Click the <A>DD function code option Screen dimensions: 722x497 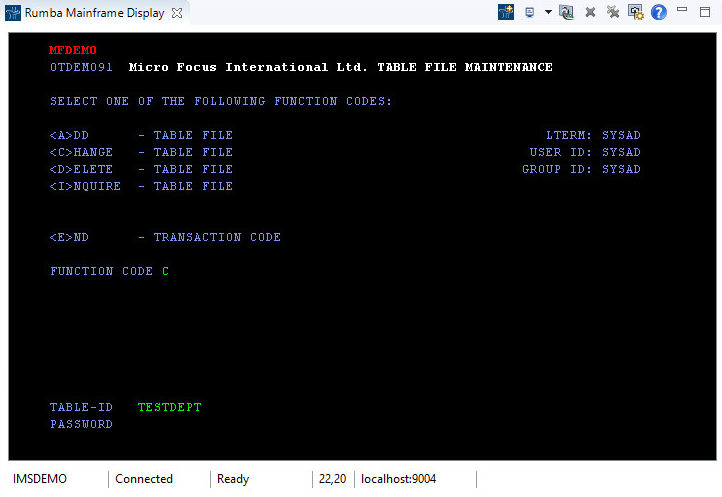pyautogui.click(x=69, y=135)
